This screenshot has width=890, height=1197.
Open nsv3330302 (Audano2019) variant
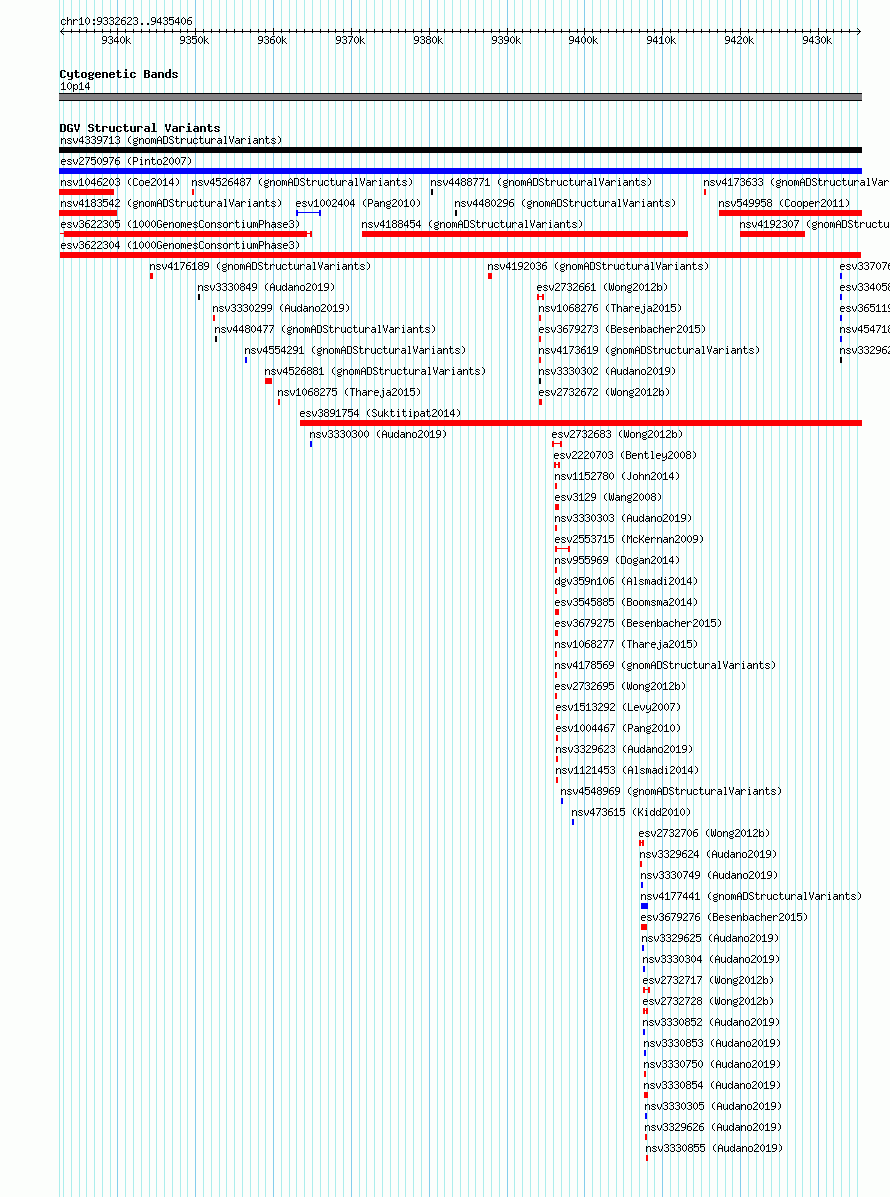tap(608, 371)
